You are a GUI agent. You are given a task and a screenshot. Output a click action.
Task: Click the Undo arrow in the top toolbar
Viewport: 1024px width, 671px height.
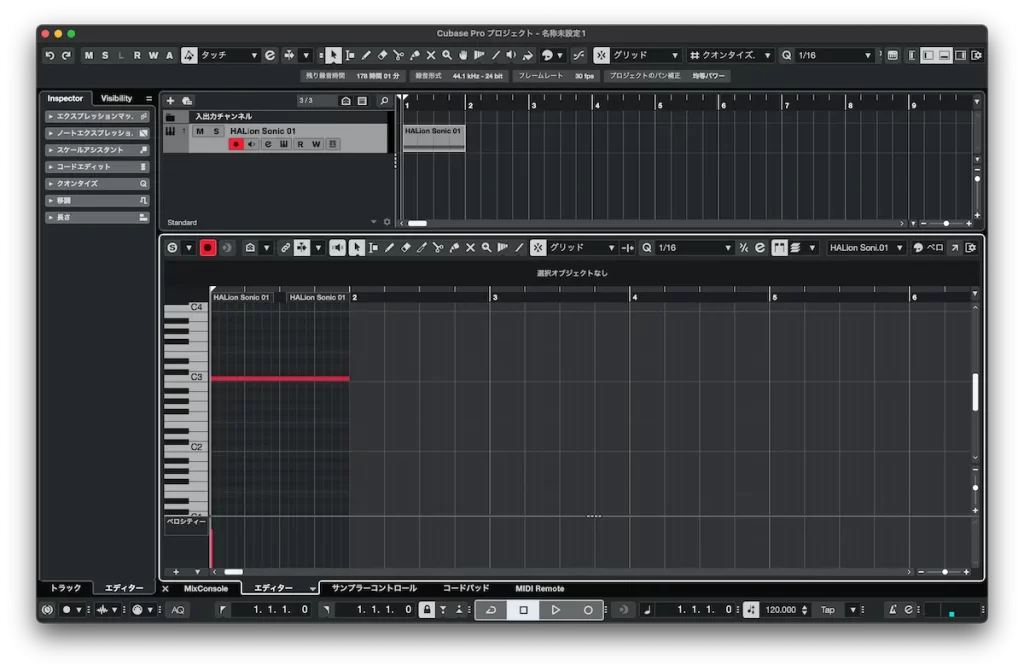(50, 55)
